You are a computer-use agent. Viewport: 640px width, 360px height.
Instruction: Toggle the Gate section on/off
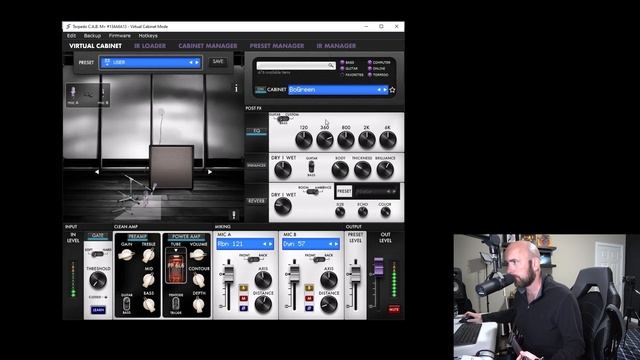click(98, 236)
